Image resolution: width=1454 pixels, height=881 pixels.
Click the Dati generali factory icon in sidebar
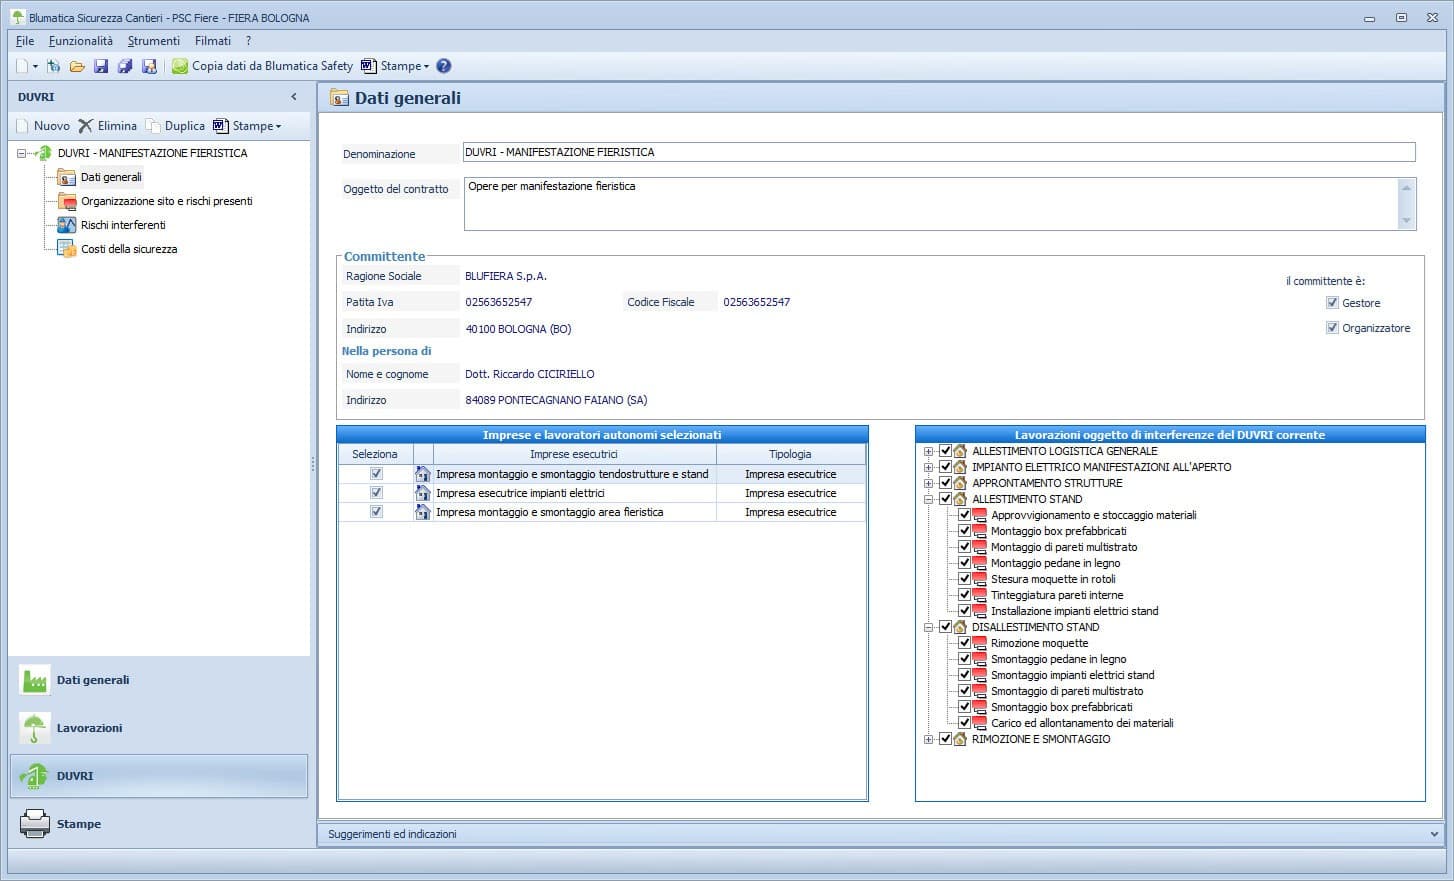click(x=34, y=680)
